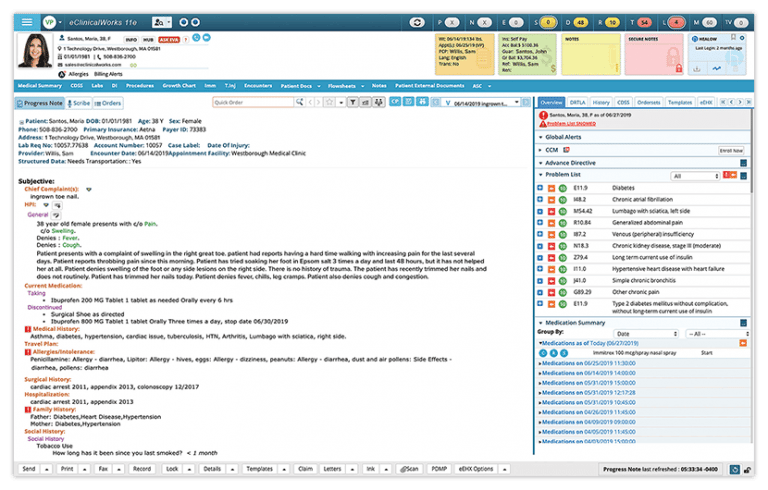Click the Enroll Now button for CCM

click(731, 150)
